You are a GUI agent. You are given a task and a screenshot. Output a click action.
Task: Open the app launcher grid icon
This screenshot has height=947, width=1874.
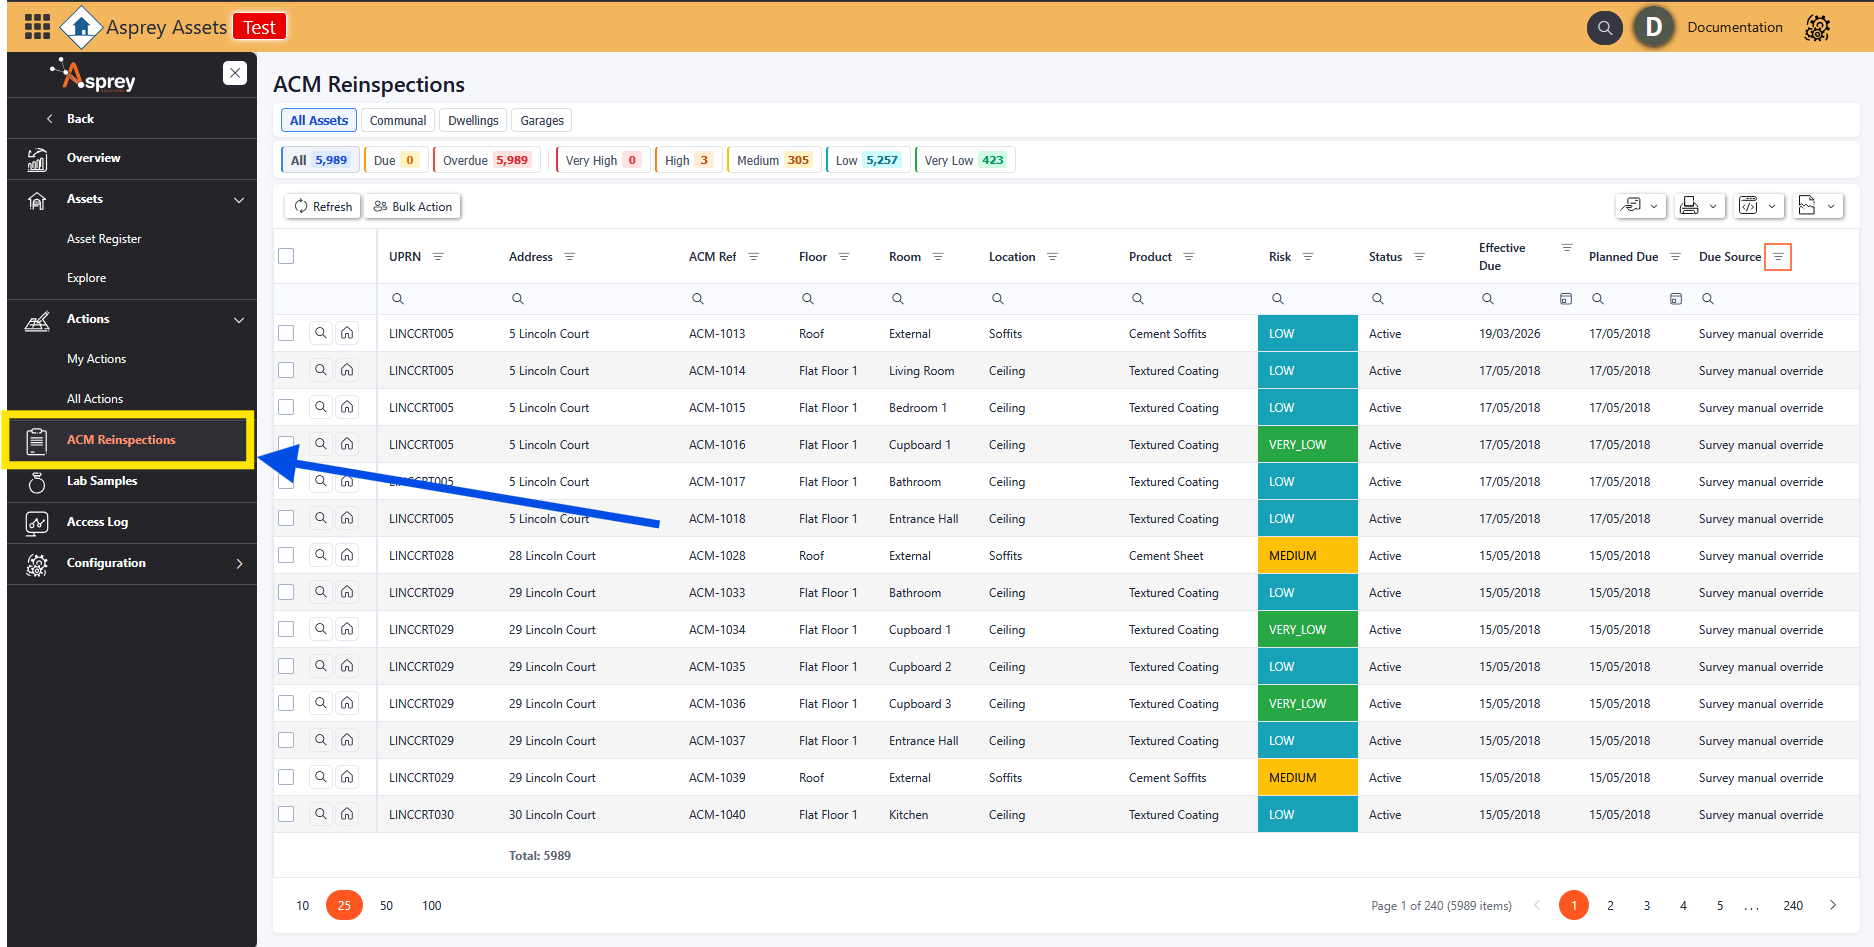[37, 27]
